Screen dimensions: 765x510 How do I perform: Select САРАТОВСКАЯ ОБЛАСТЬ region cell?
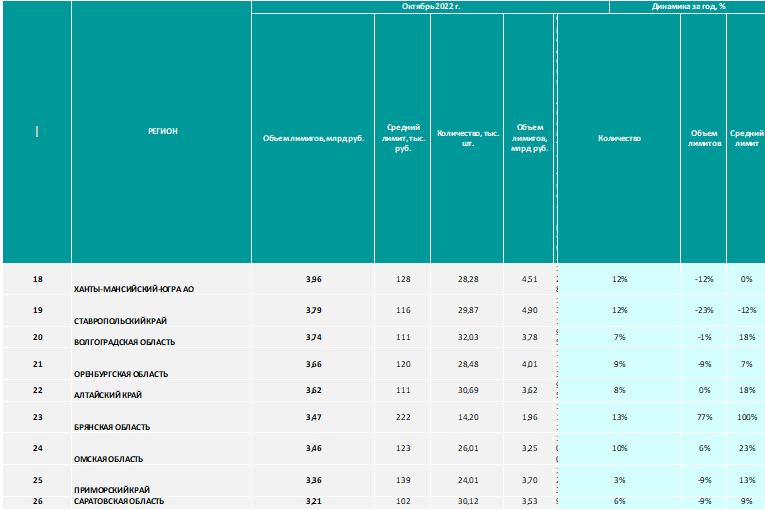(161, 502)
